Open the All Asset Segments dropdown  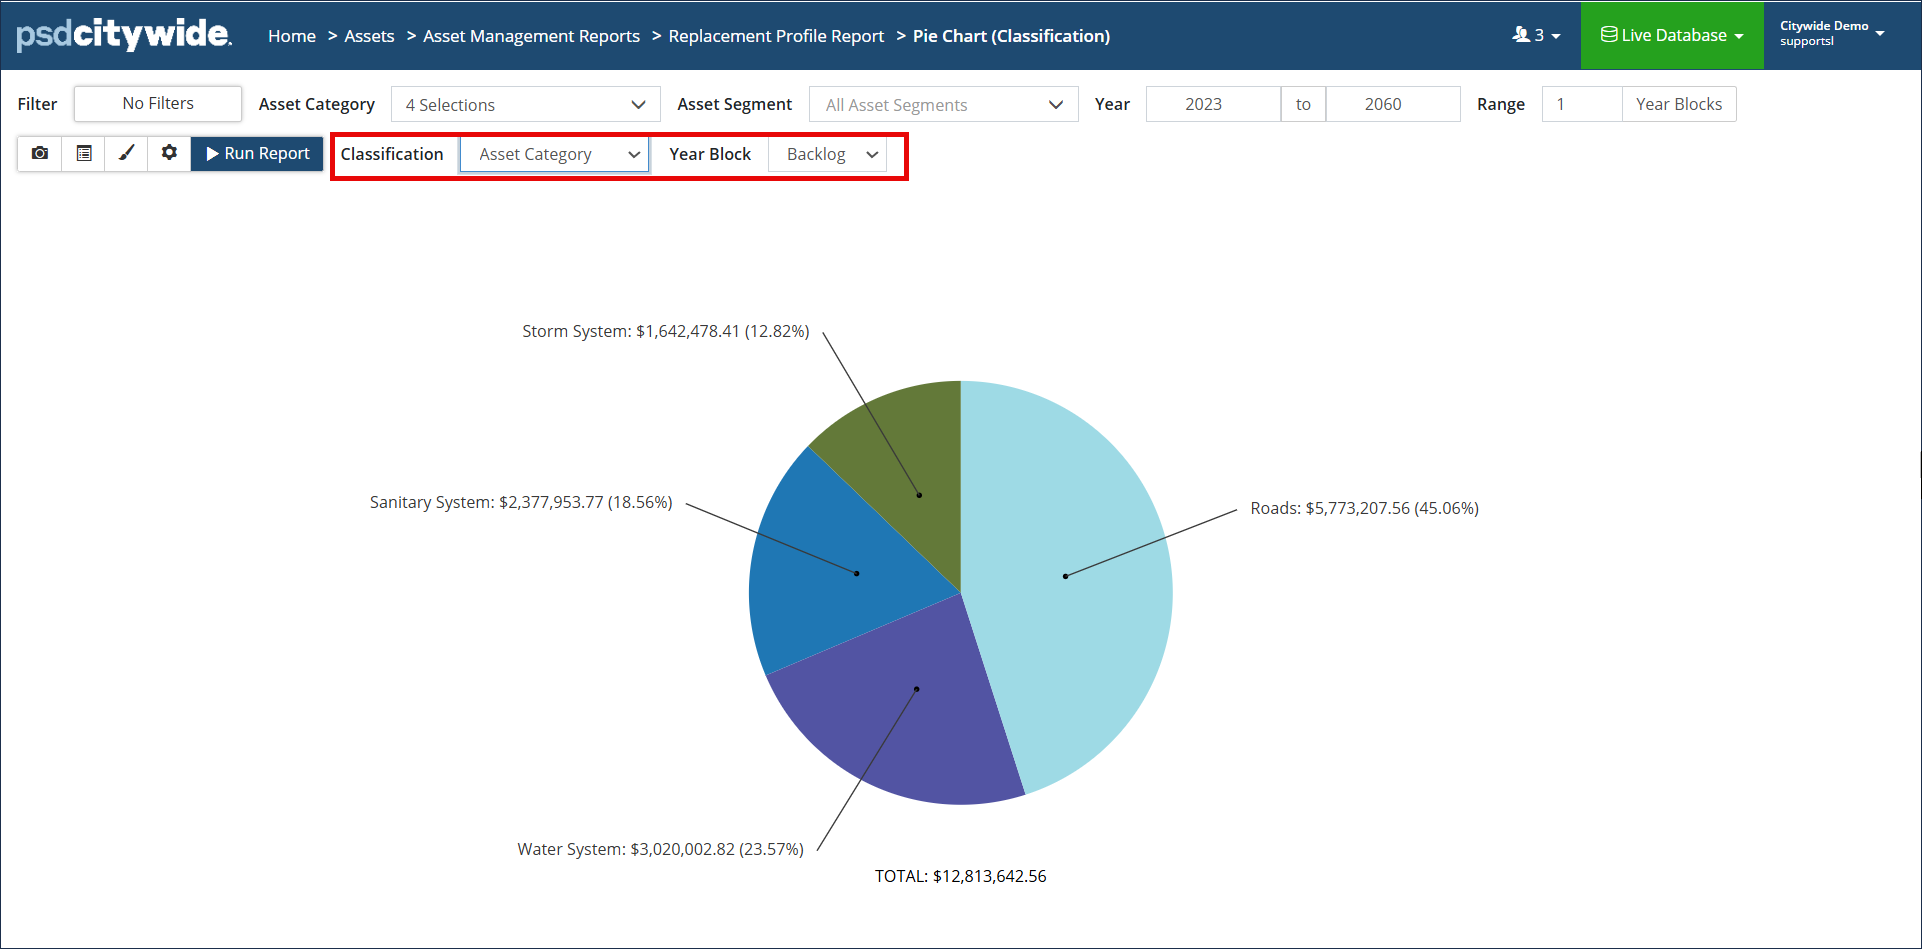pyautogui.click(x=943, y=105)
